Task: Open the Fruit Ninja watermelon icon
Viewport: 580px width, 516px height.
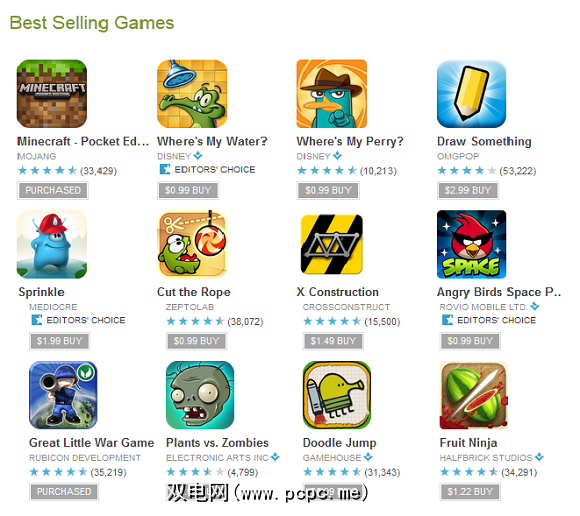Action: 474,395
